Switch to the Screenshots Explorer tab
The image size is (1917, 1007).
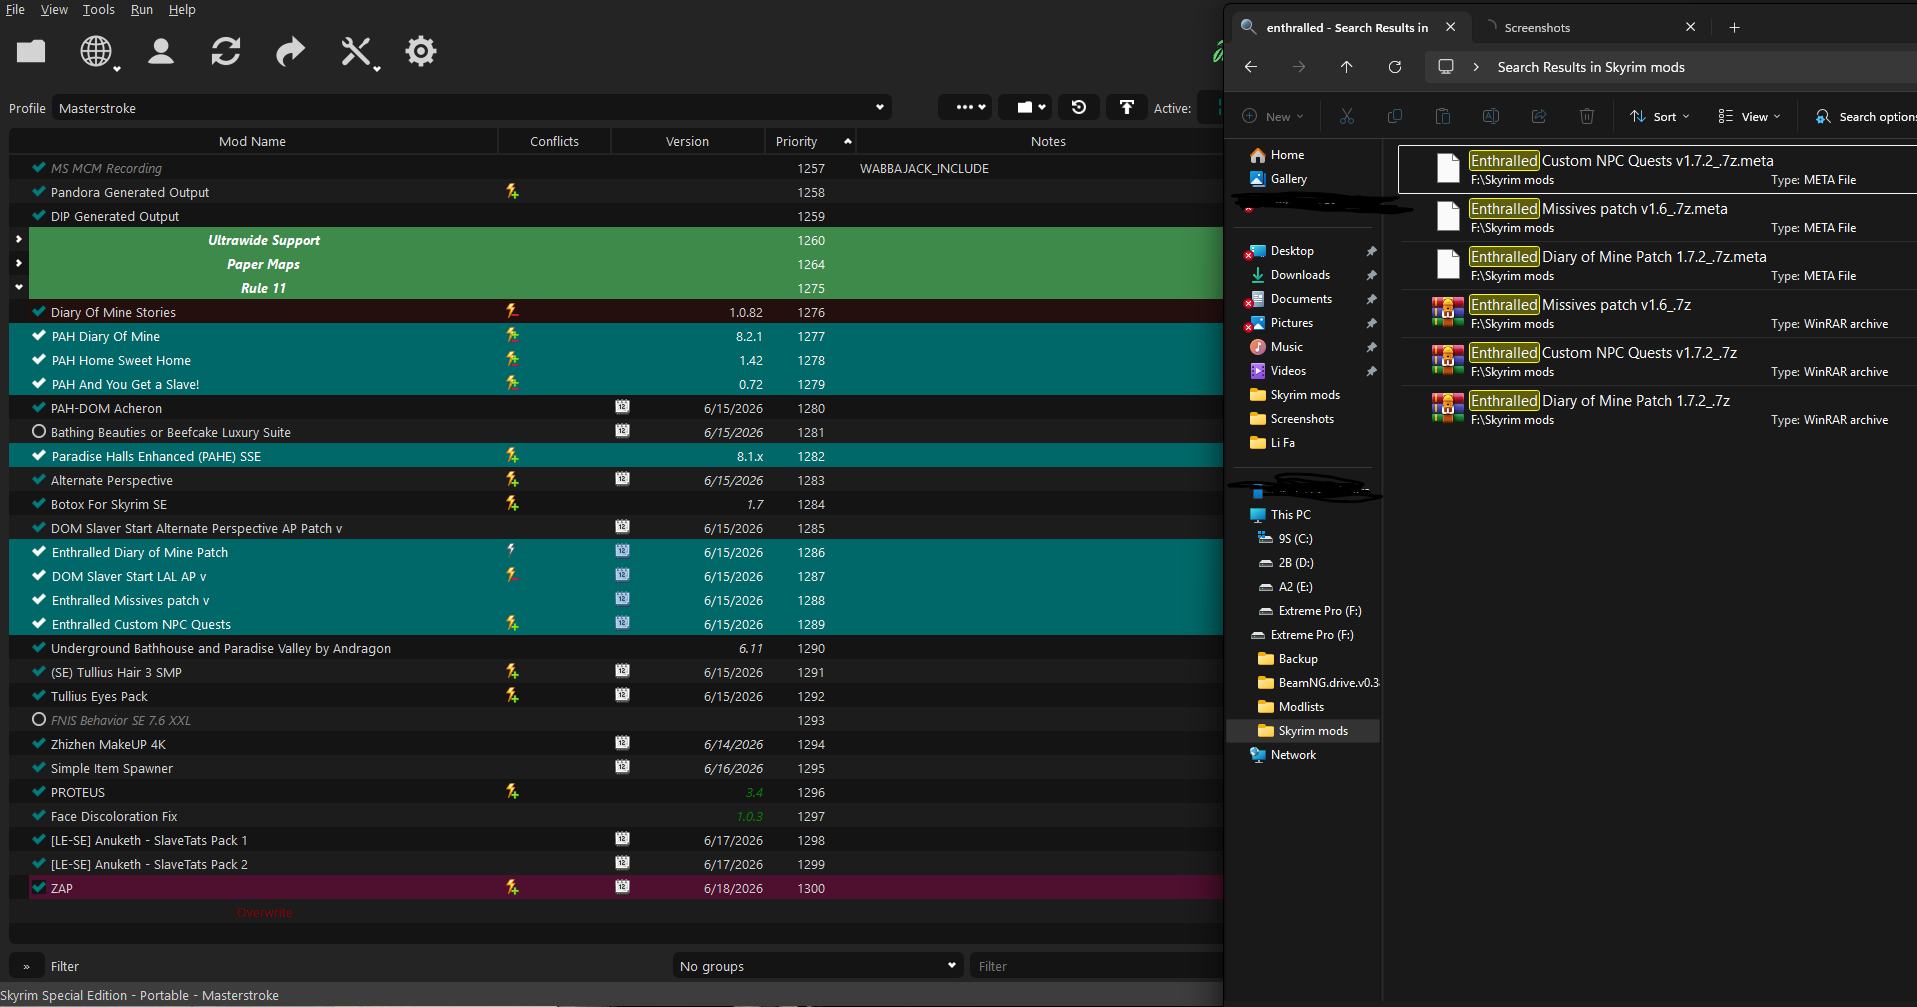click(1592, 27)
